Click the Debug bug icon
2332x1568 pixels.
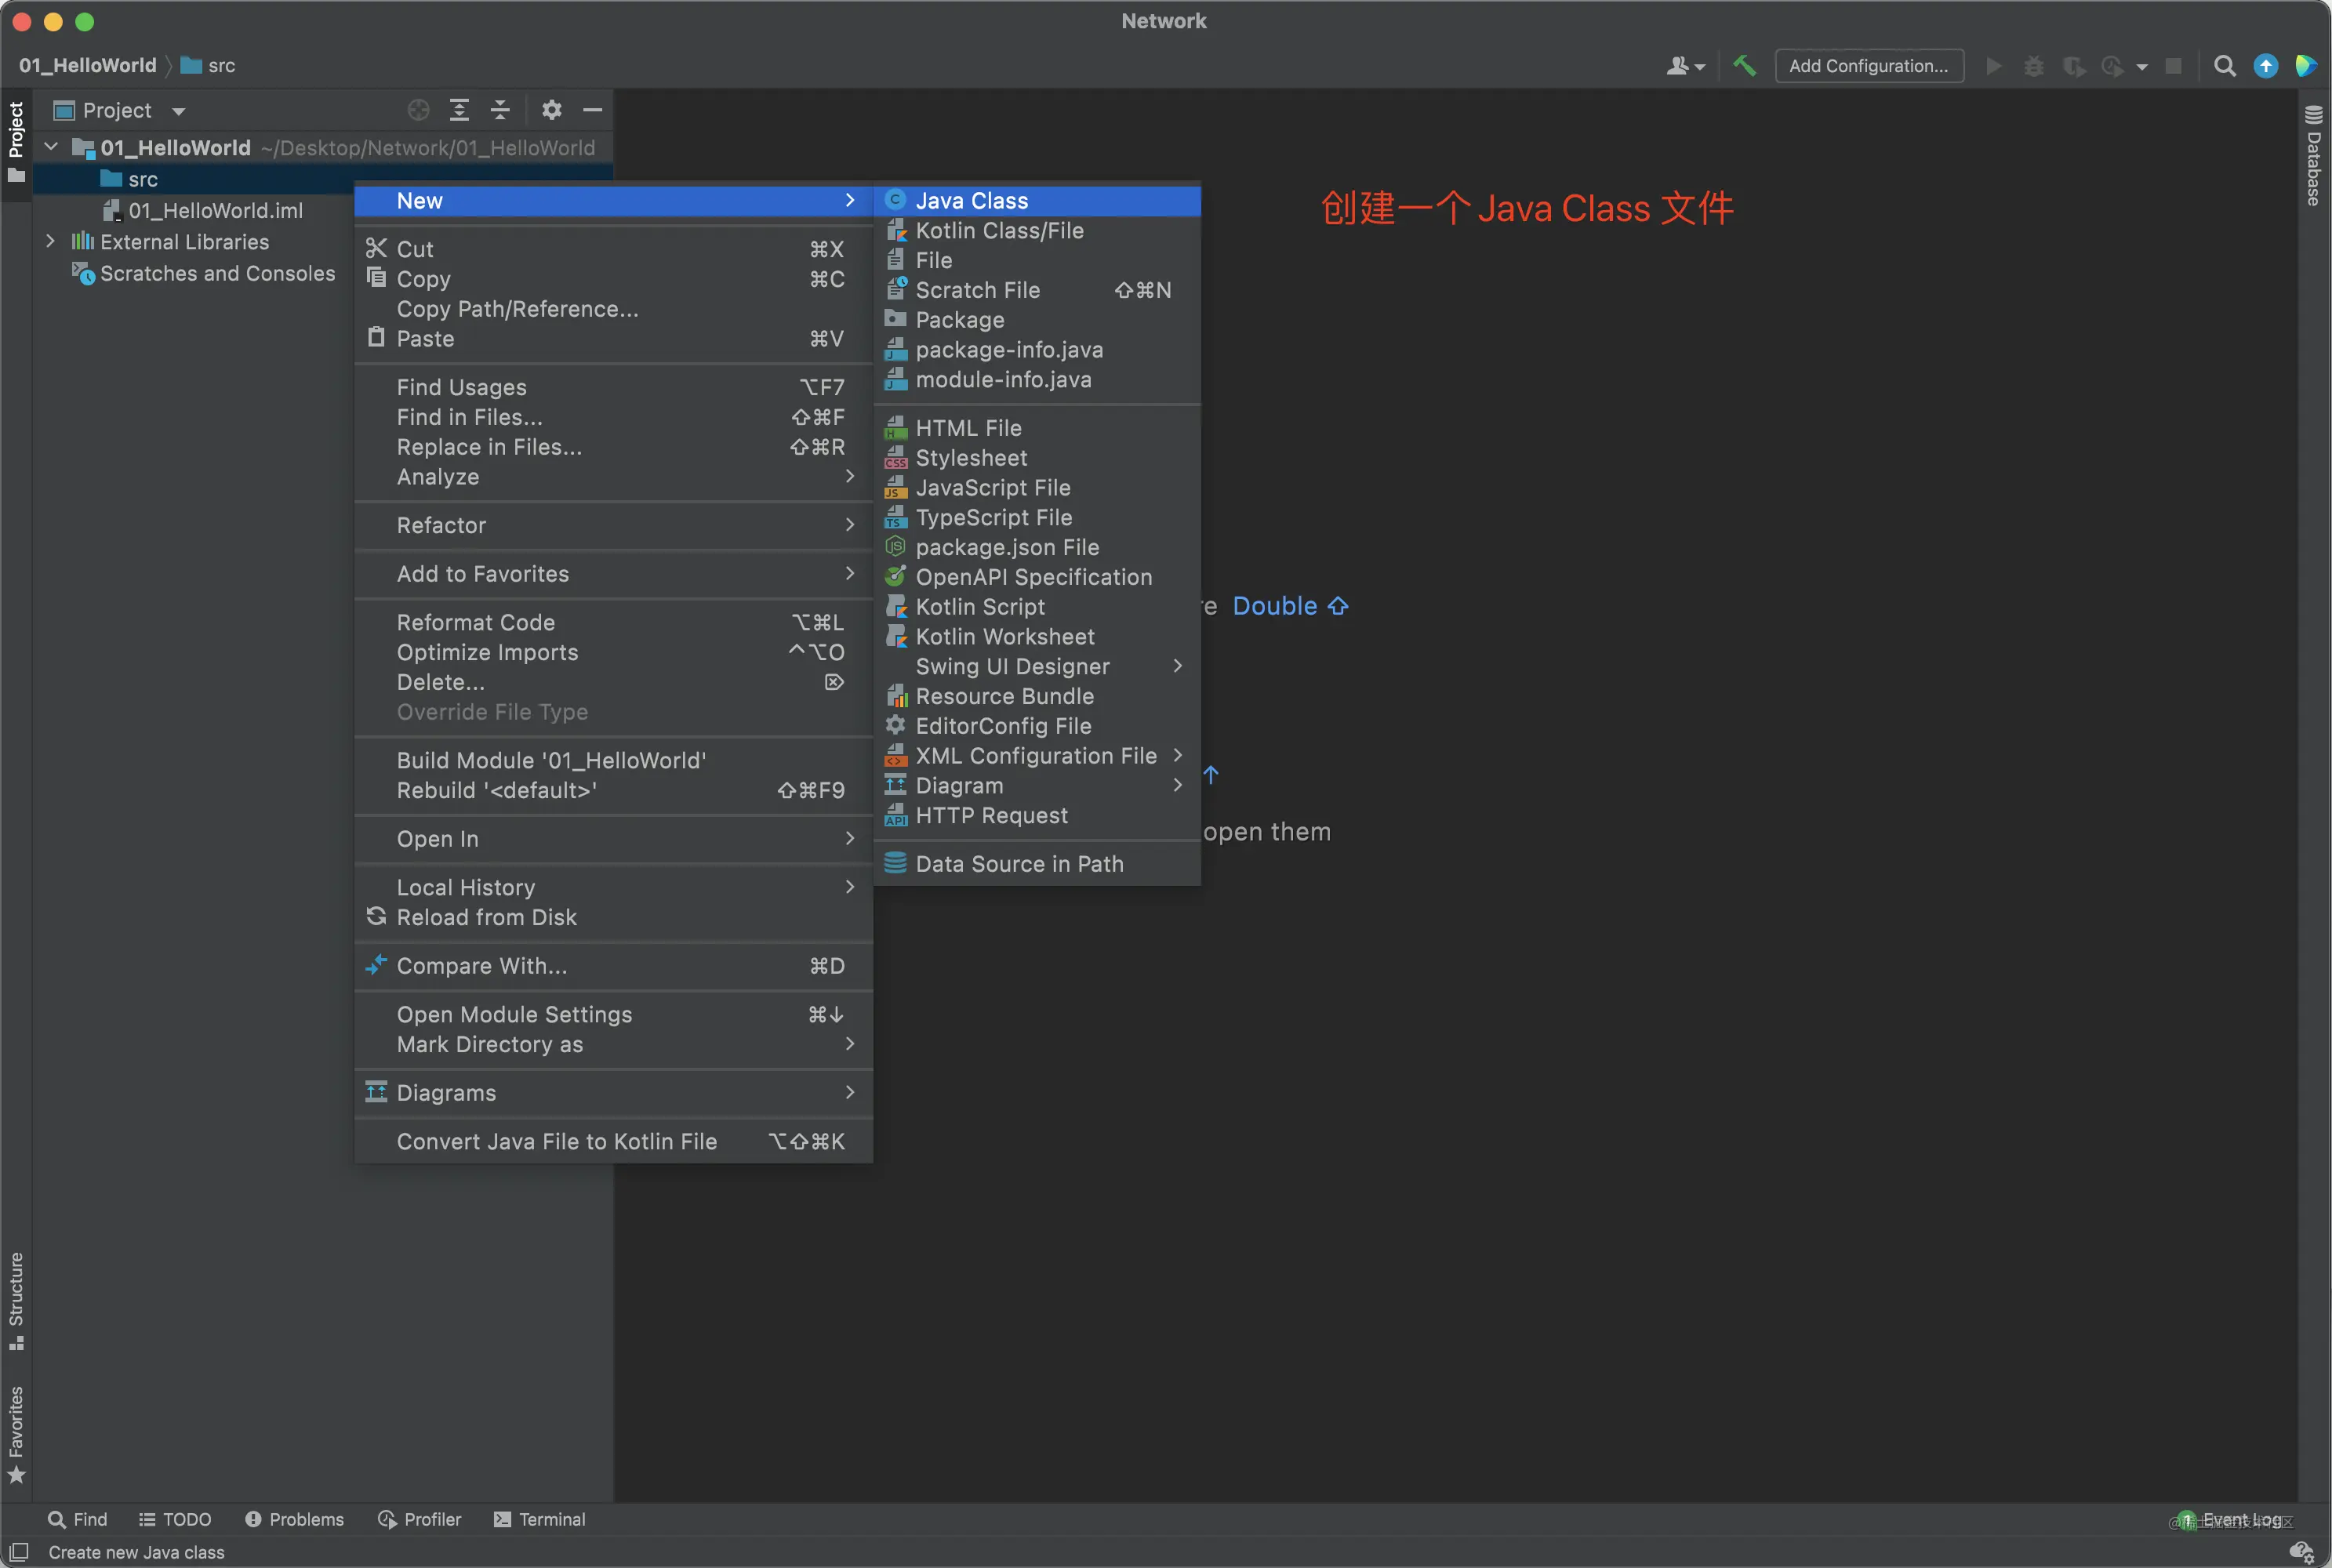coord(2033,66)
